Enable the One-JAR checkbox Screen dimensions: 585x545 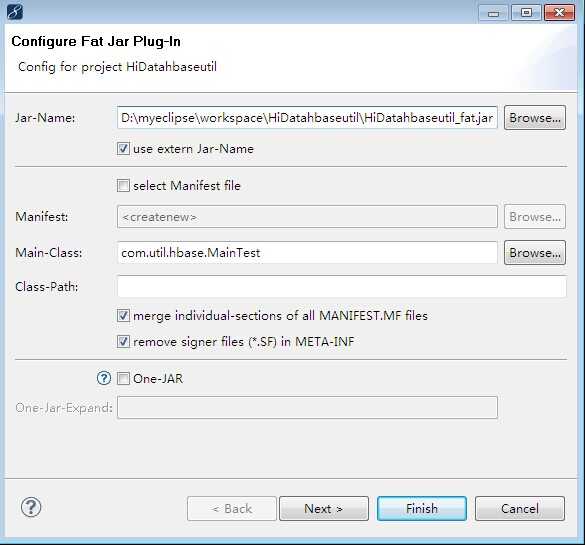click(x=123, y=379)
